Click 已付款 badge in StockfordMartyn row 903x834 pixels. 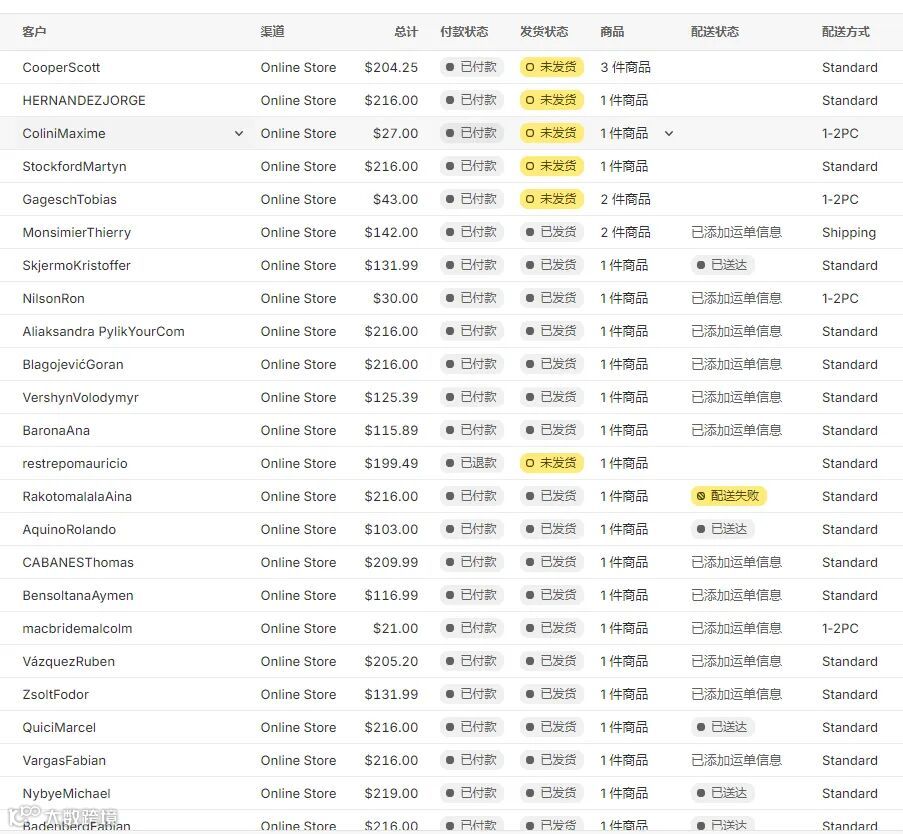(x=472, y=166)
